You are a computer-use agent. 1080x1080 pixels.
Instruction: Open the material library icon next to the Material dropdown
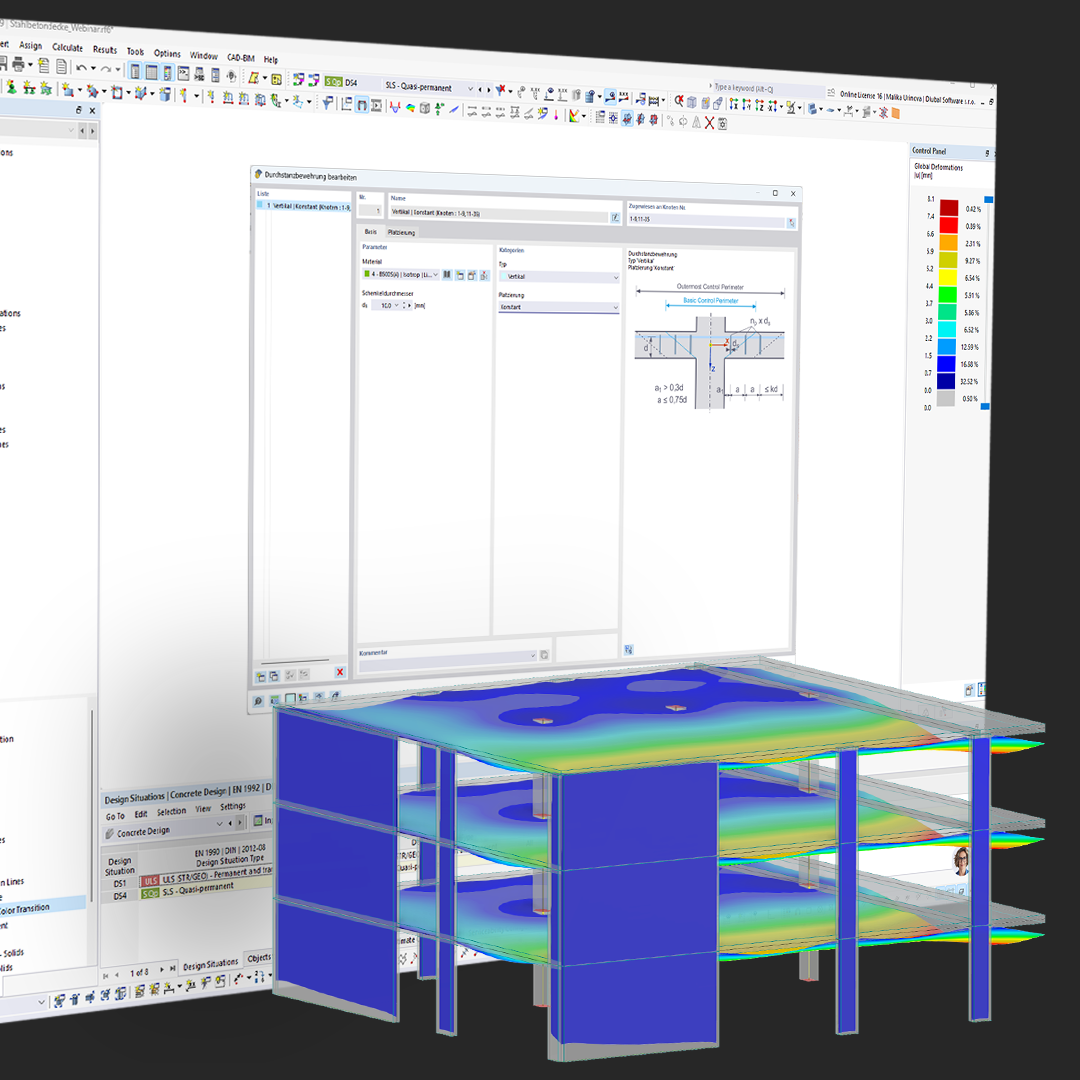tap(447, 275)
